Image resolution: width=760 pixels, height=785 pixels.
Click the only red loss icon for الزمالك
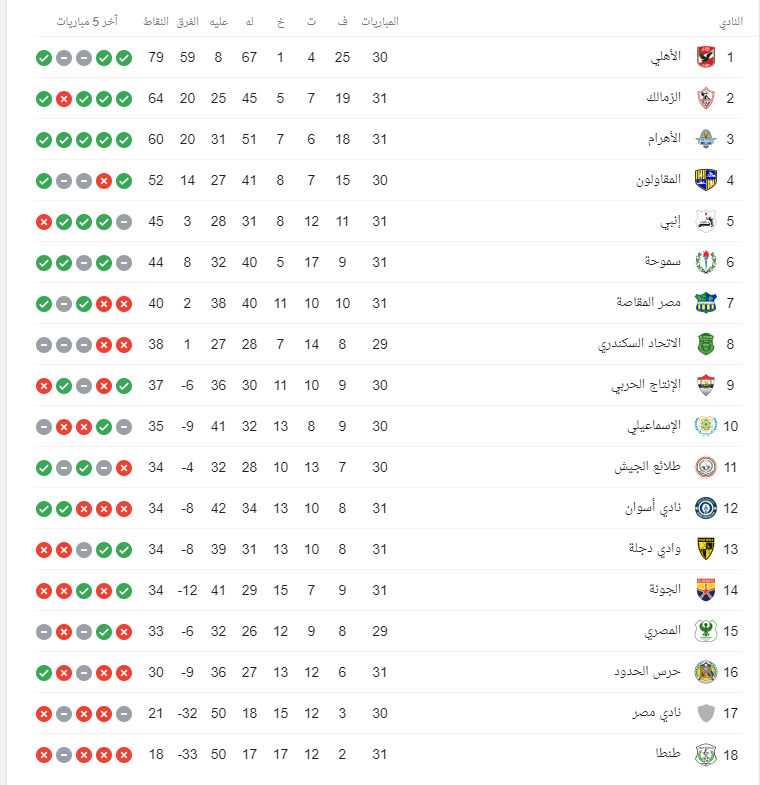tap(63, 99)
